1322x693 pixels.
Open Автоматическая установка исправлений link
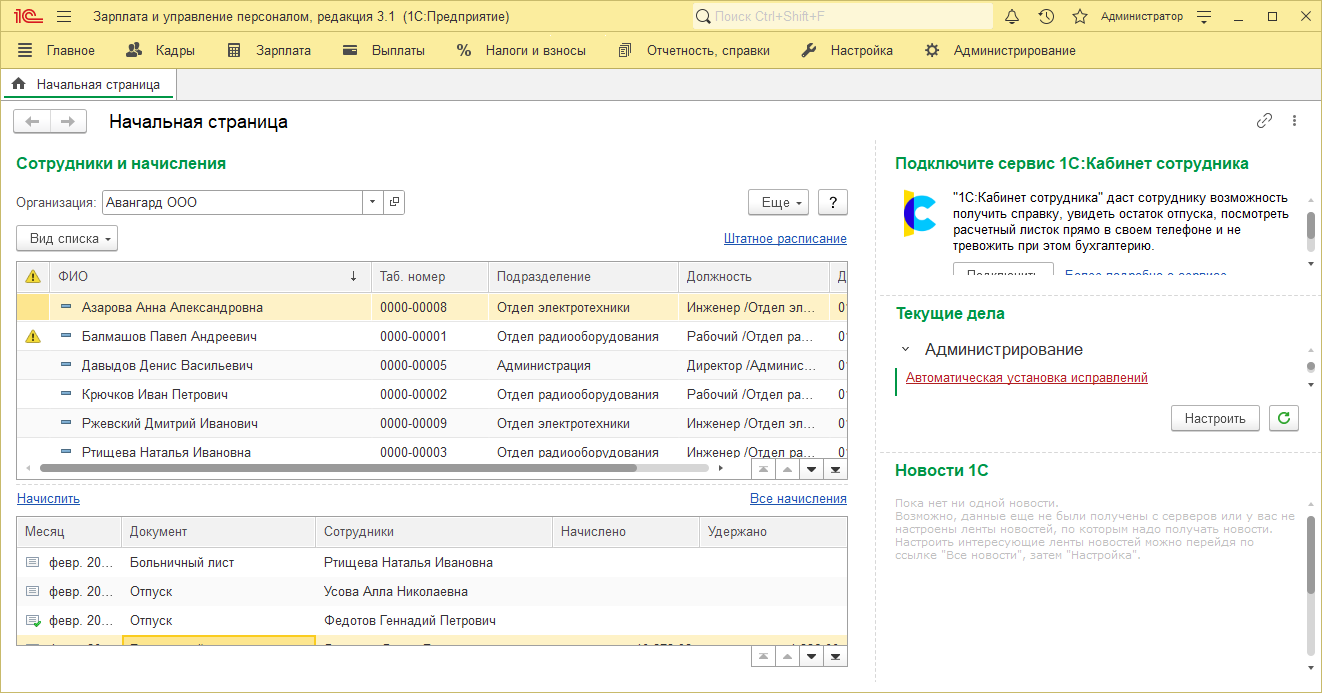[1027, 377]
